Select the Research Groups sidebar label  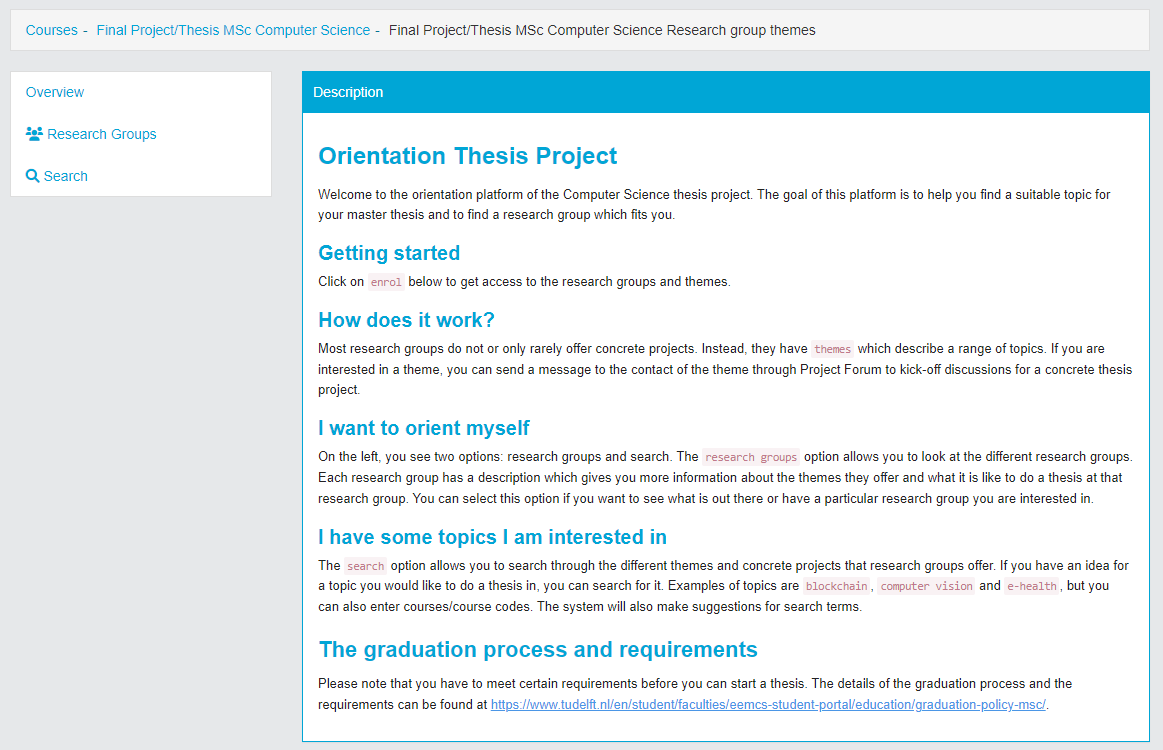[x=101, y=134]
